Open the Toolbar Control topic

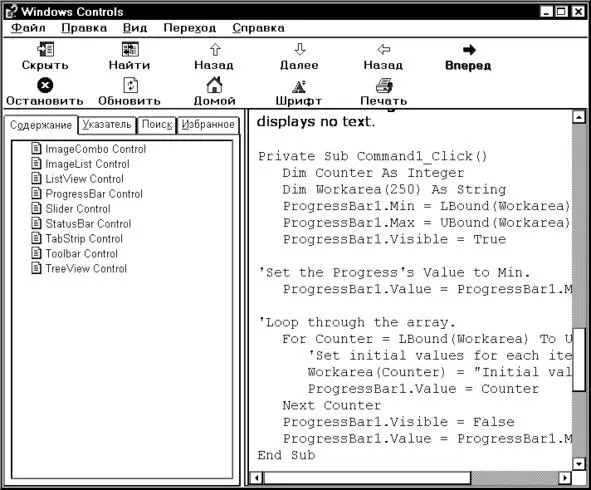[81, 254]
